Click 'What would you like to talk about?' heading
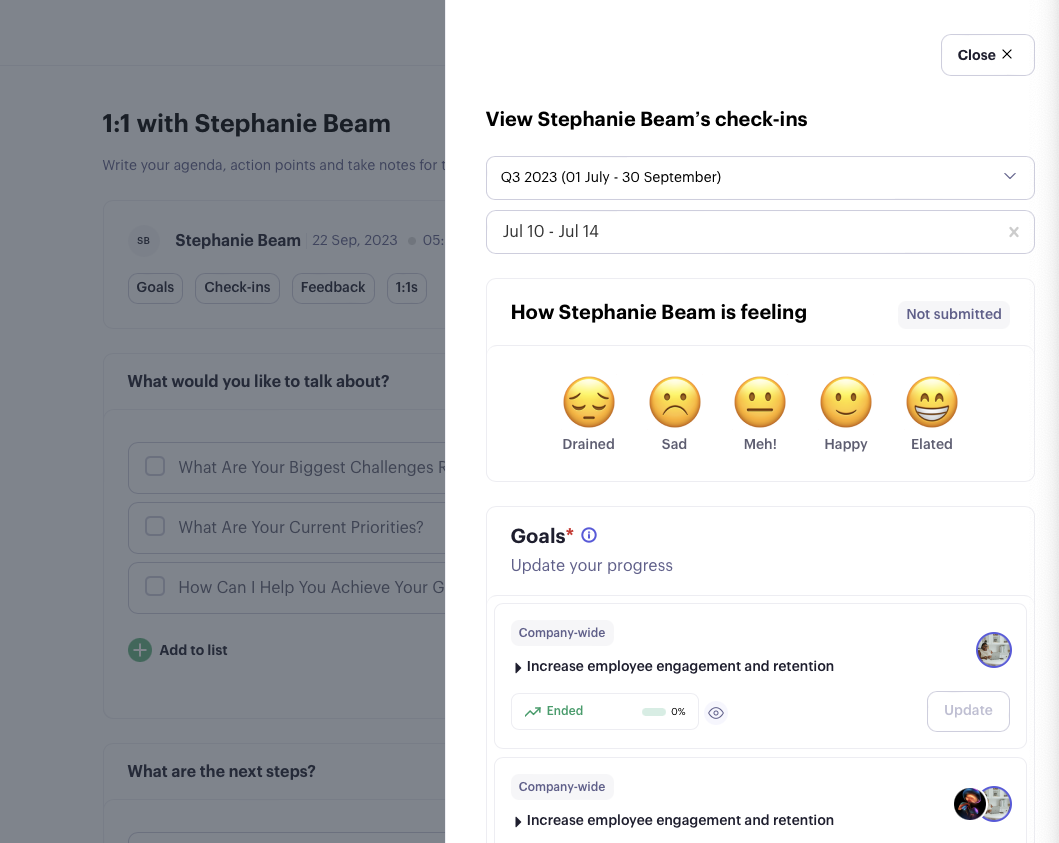Viewport: 1059px width, 843px height. click(x=258, y=381)
